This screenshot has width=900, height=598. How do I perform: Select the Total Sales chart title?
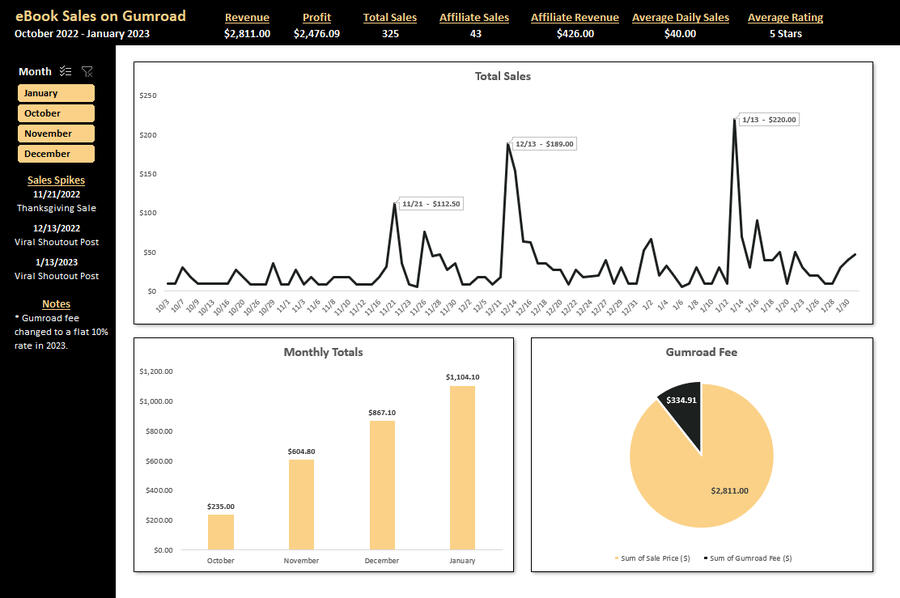pos(502,76)
